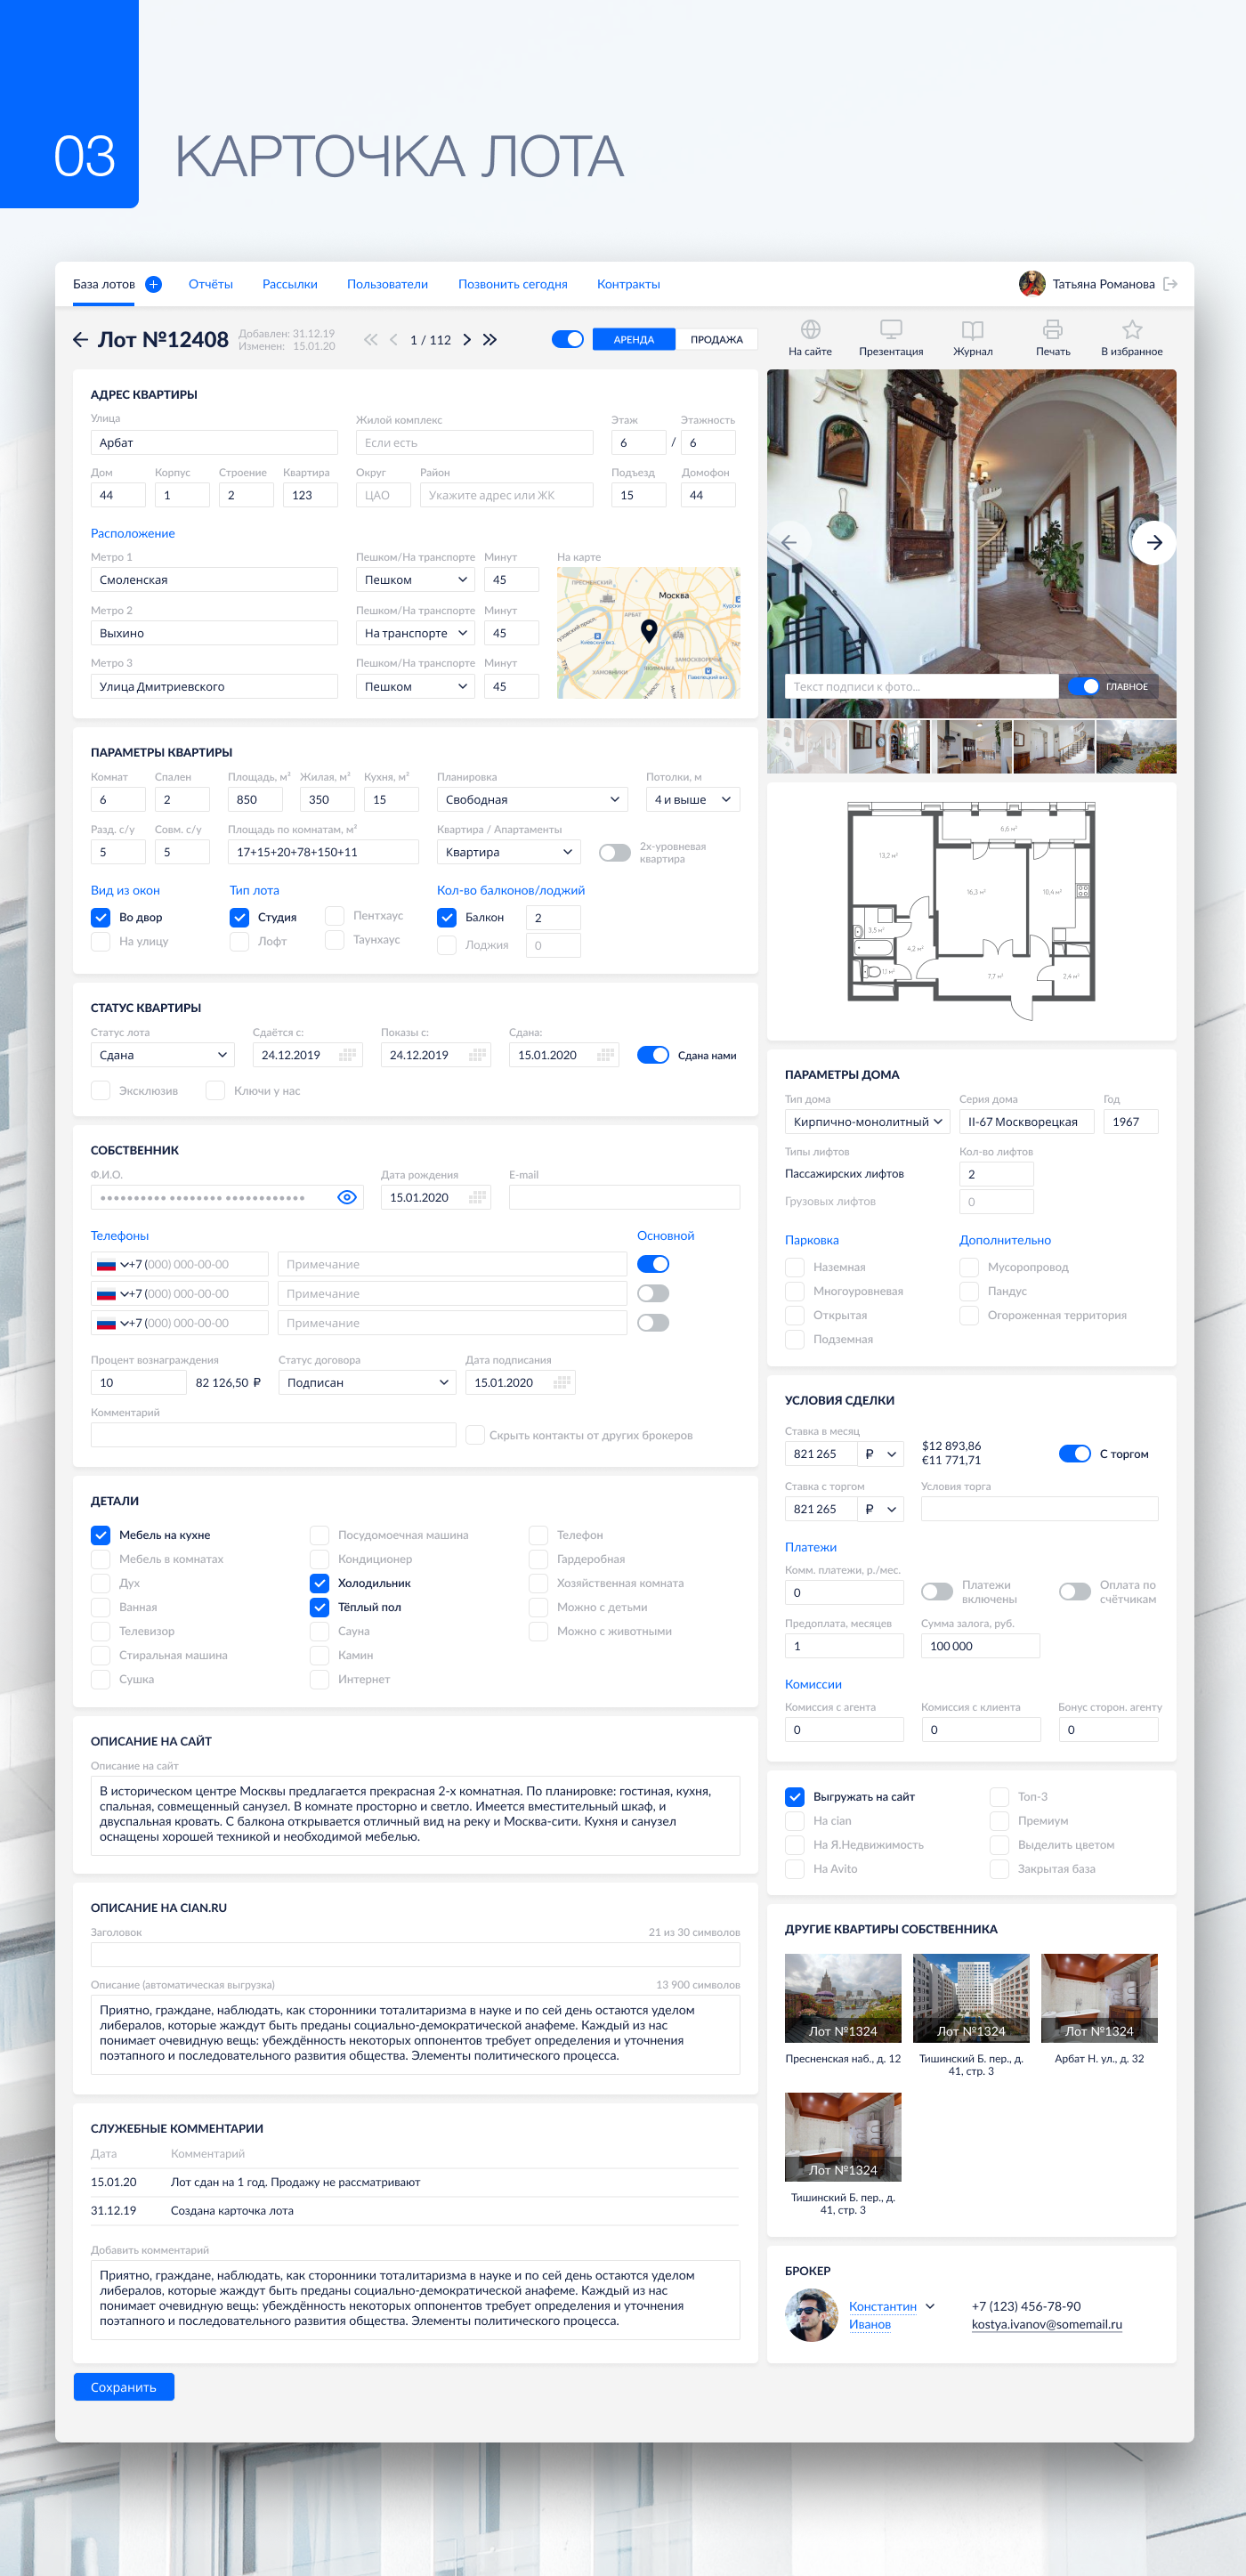1246x2576 pixels.
Task: Check the Эксклюзив checkbox
Action: click(x=101, y=1091)
